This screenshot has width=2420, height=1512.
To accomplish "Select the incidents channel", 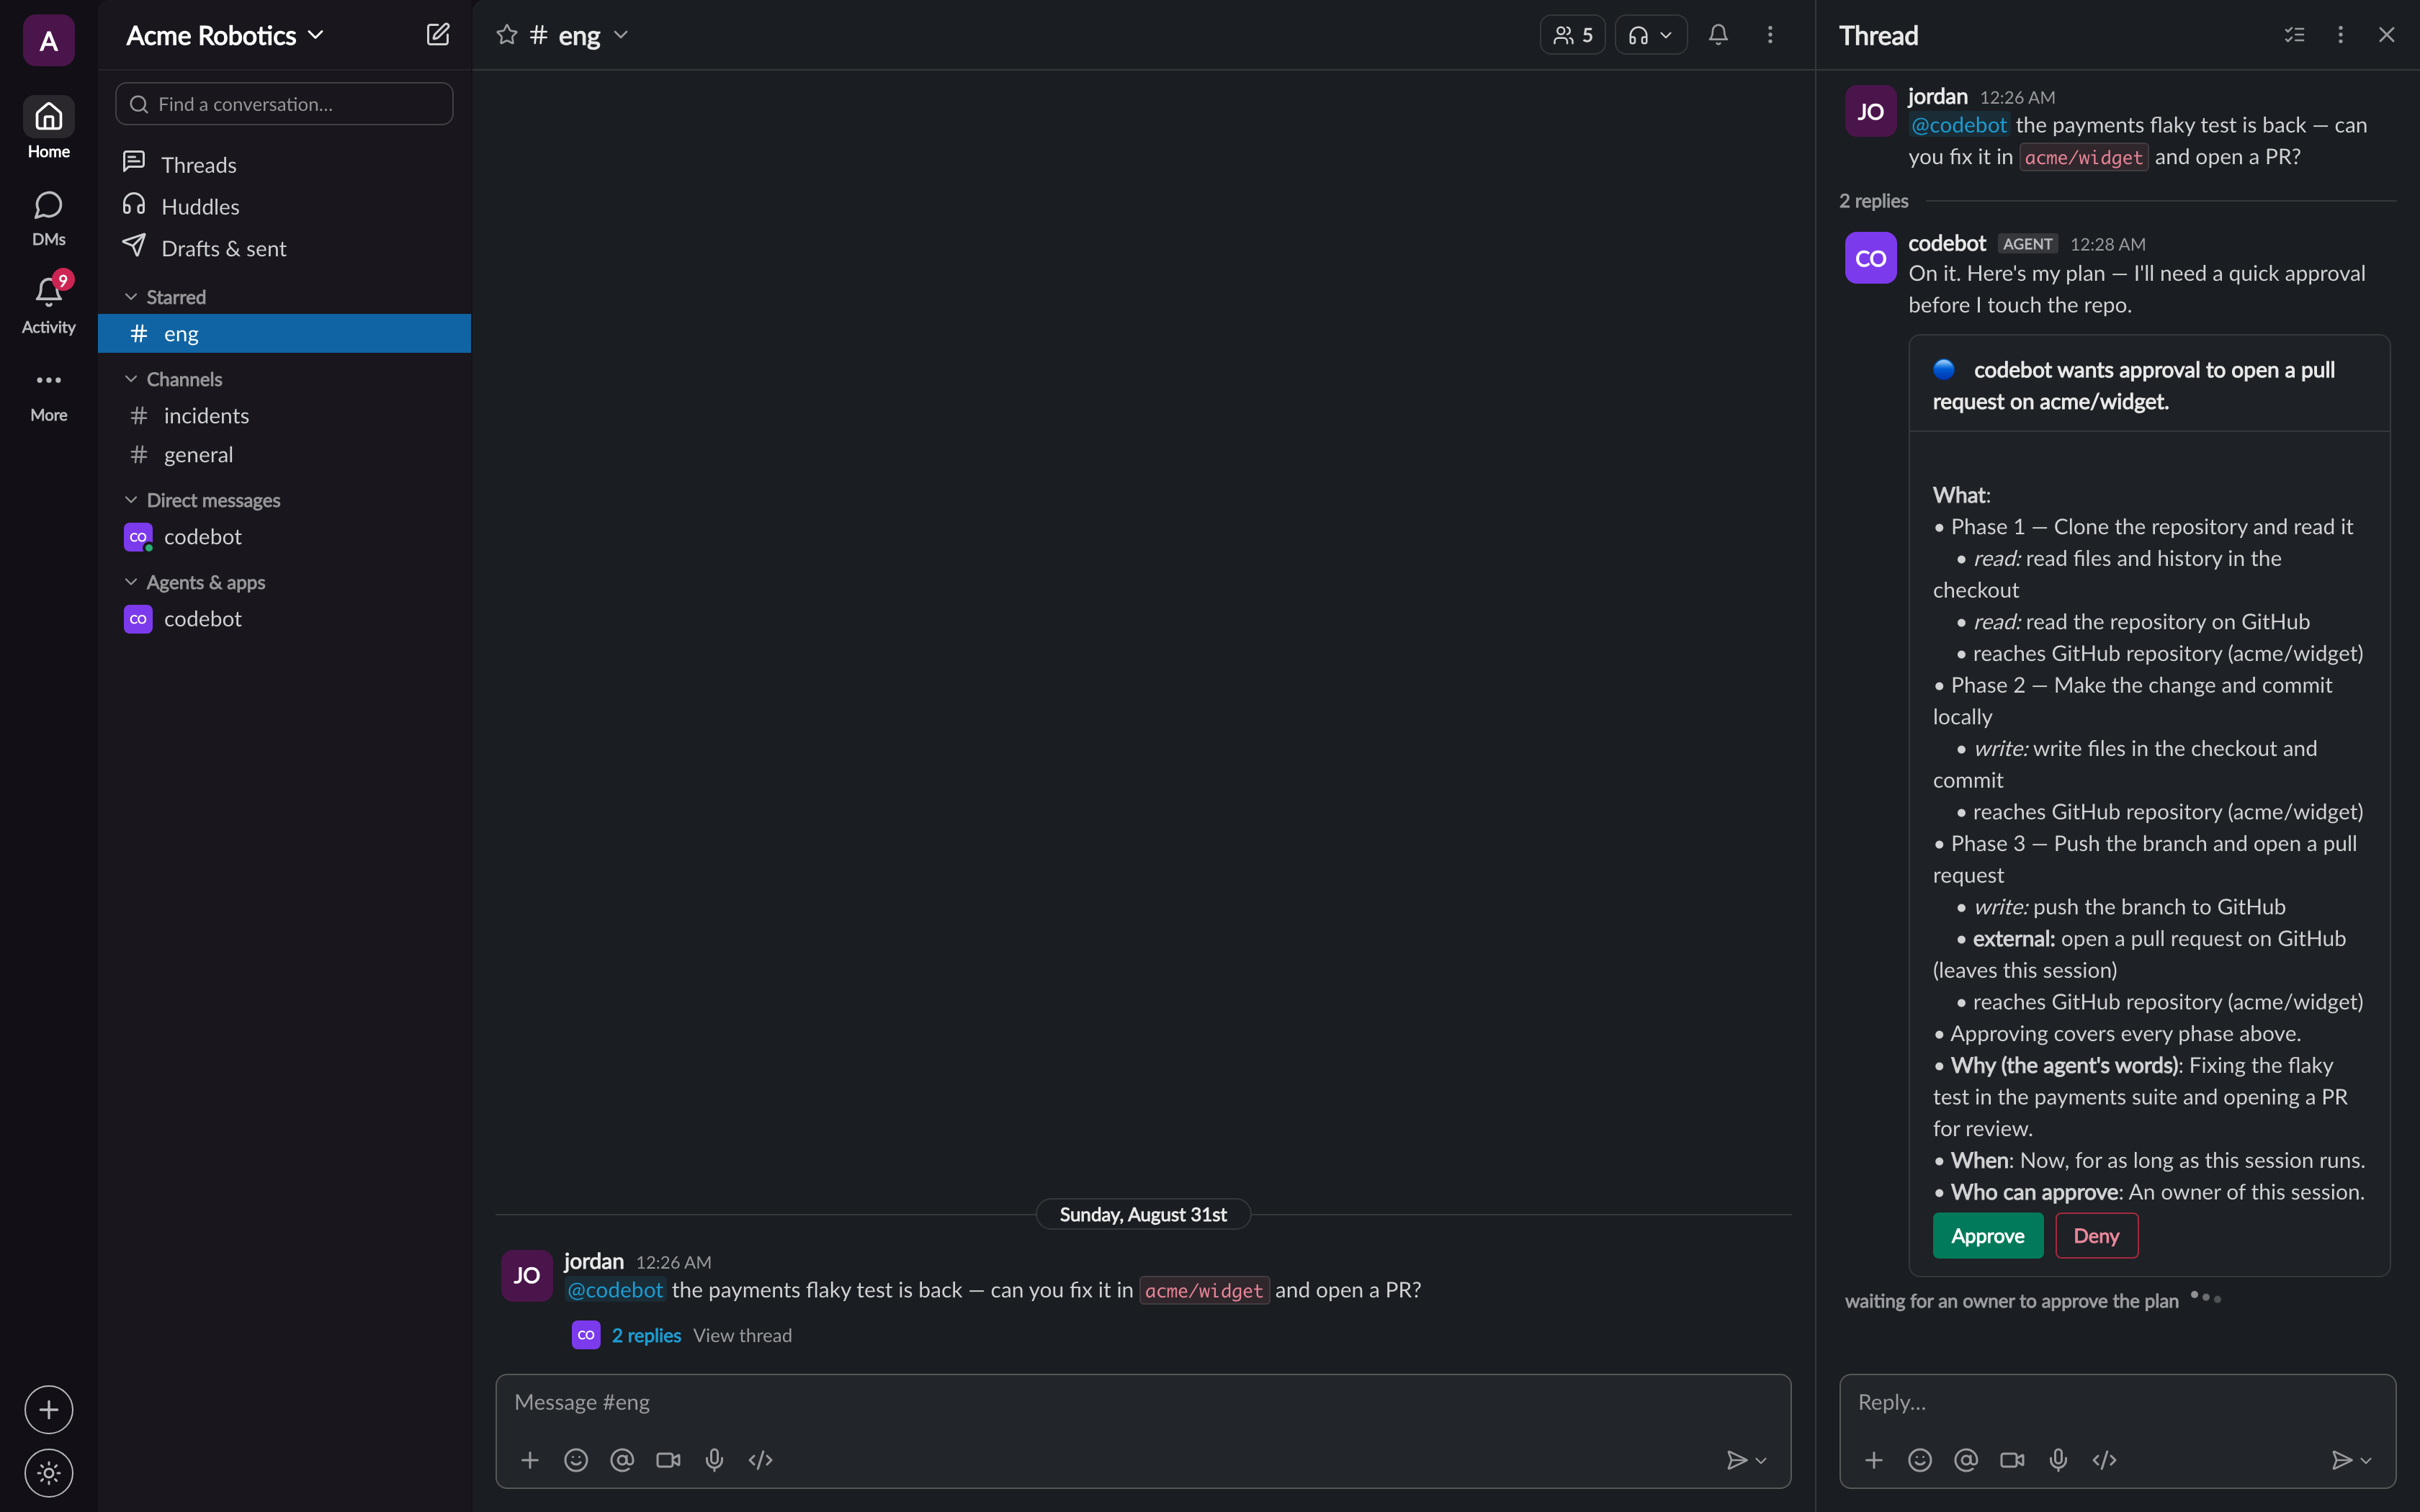I will (x=284, y=415).
